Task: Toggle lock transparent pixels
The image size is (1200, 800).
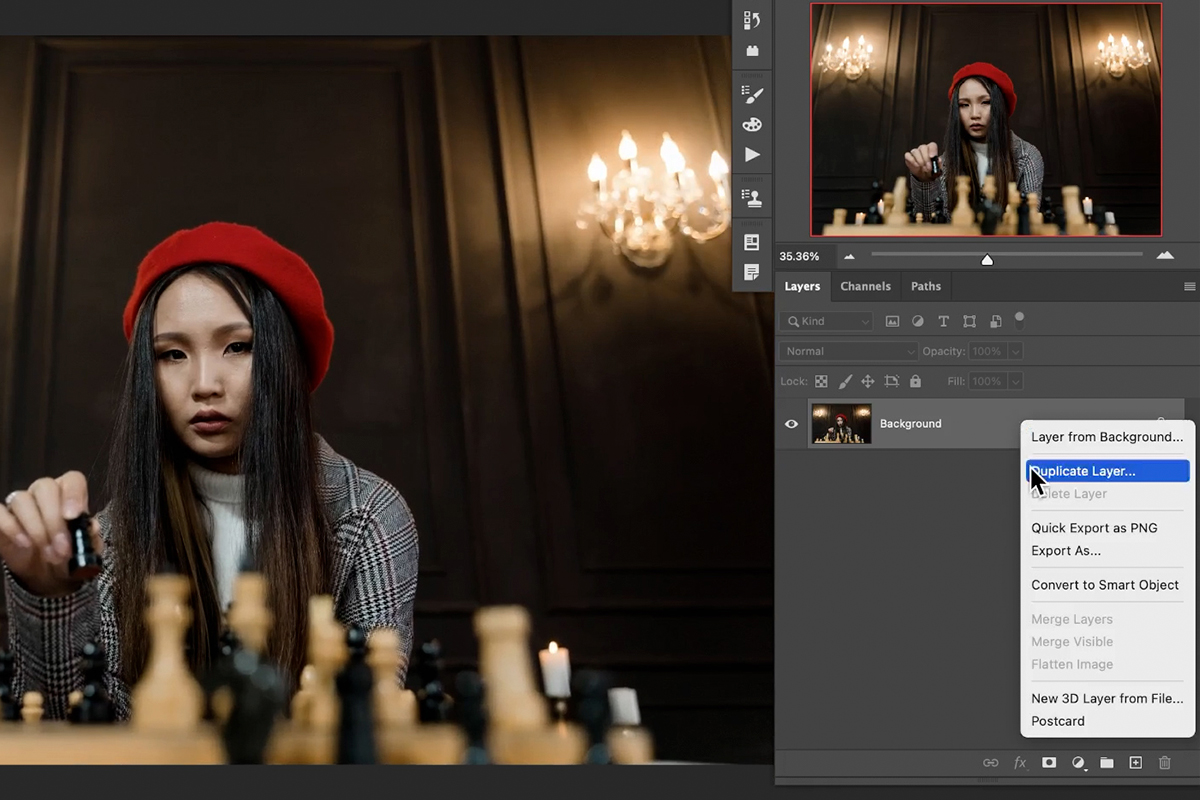Action: [x=821, y=382]
